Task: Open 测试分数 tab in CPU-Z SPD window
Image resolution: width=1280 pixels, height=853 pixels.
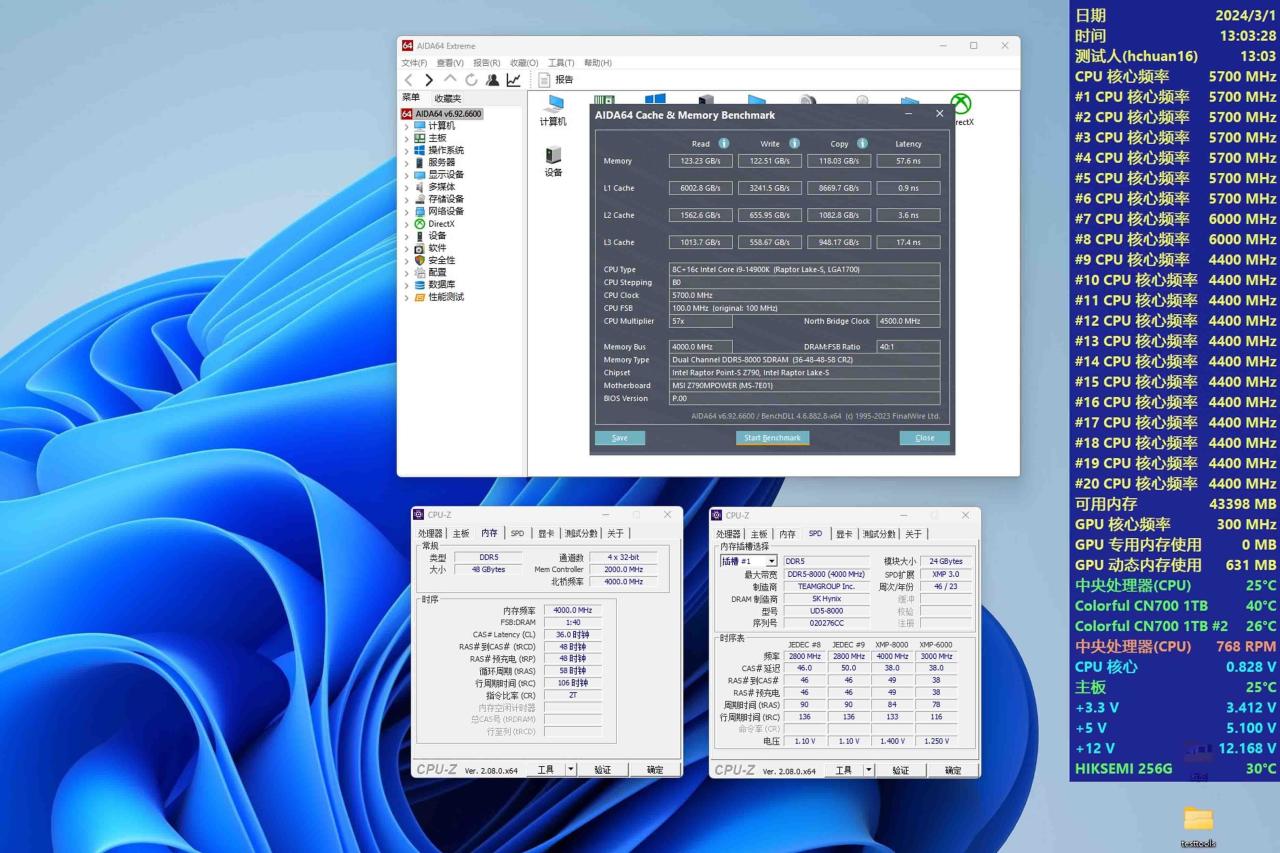Action: tap(879, 534)
